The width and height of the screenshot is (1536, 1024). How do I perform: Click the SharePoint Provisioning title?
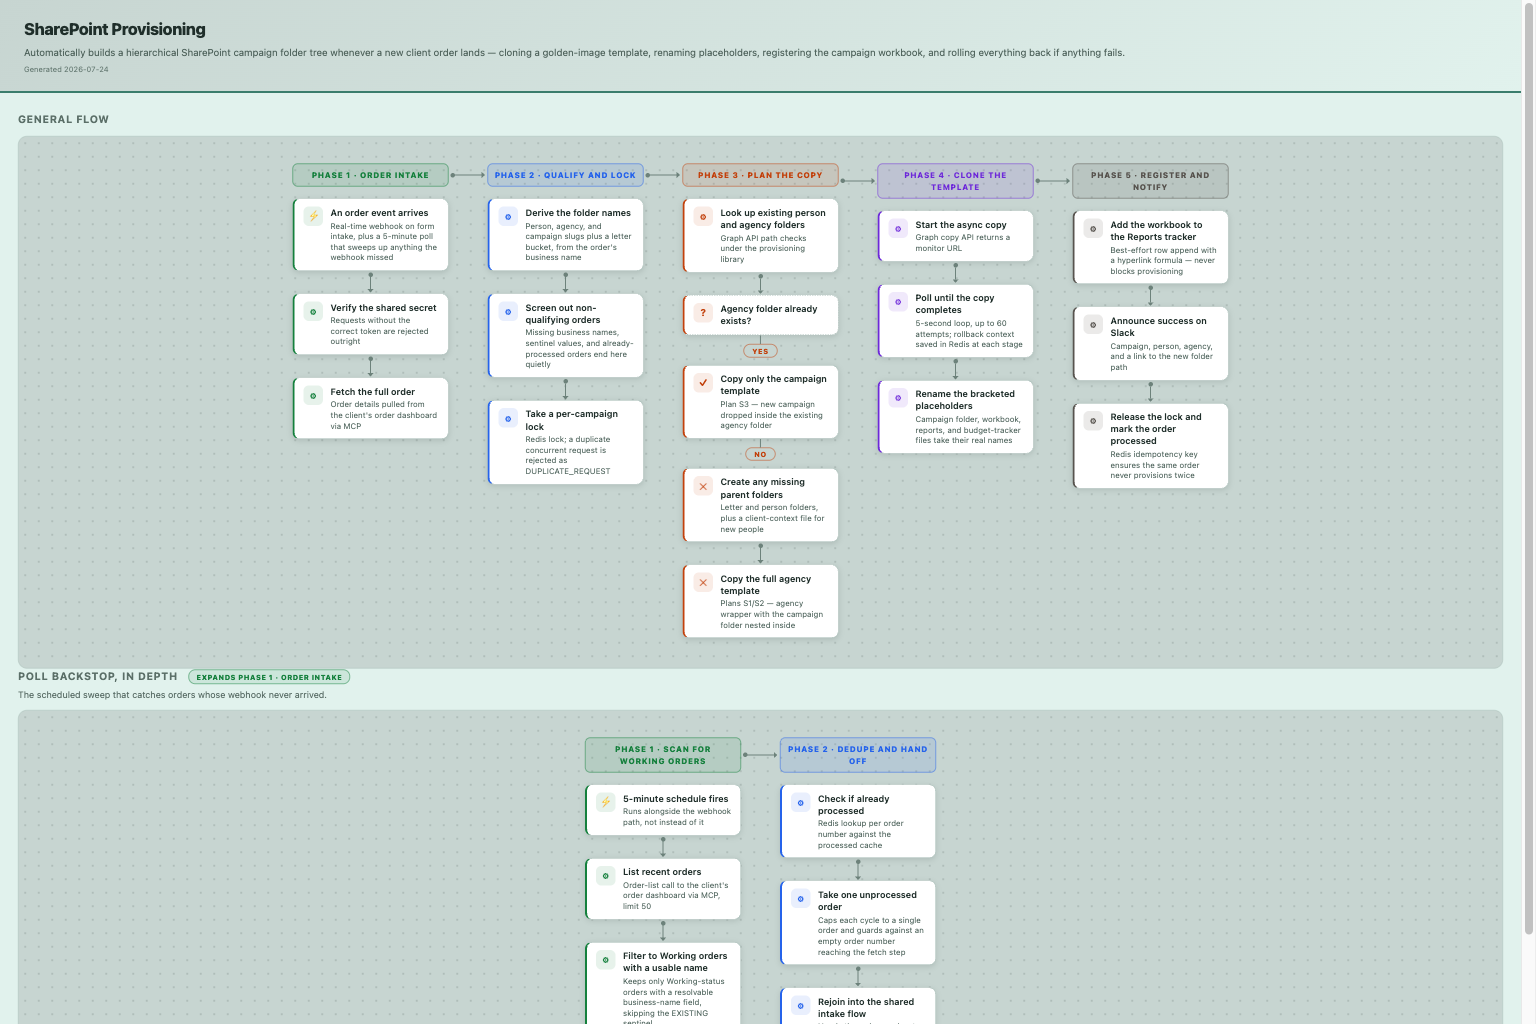pyautogui.click(x=115, y=29)
